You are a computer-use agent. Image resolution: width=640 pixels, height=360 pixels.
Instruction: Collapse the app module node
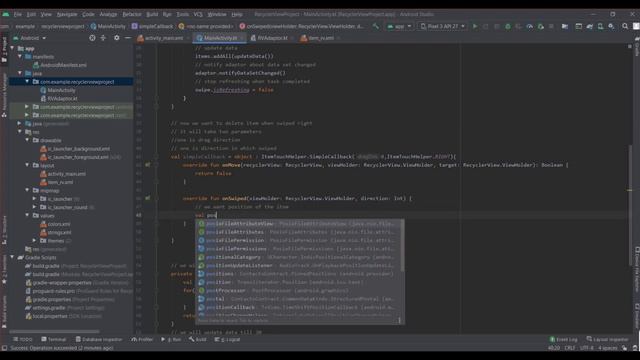(12, 48)
